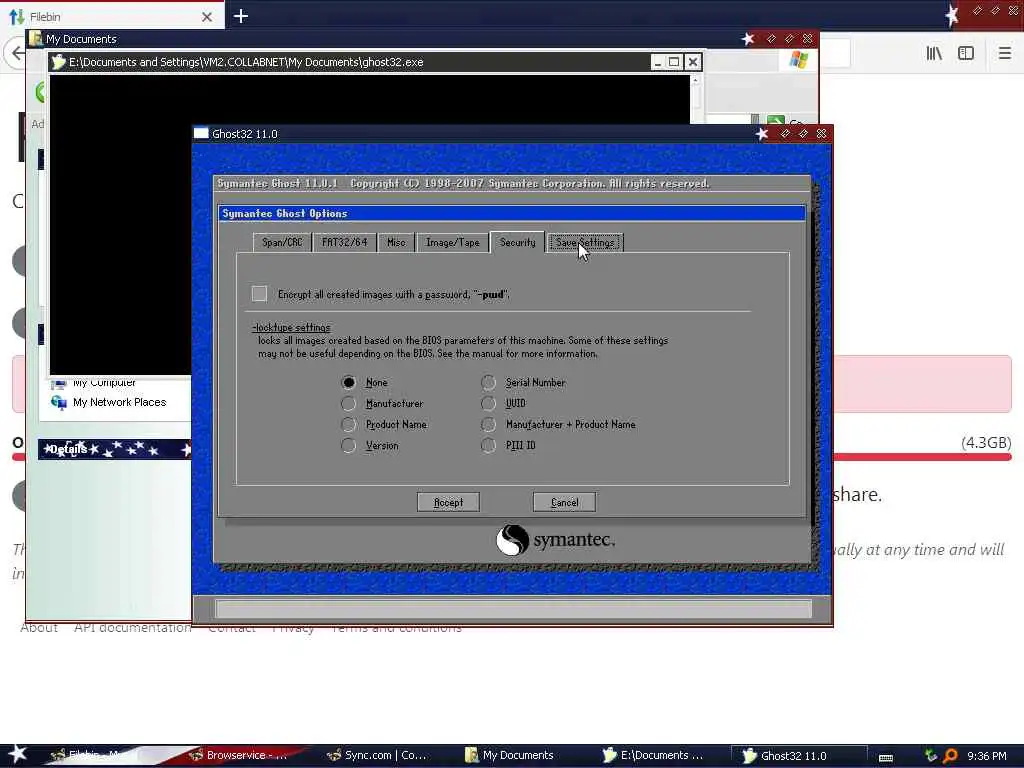Click the My Network Places icon
This screenshot has height=768, width=1024.
(59, 402)
